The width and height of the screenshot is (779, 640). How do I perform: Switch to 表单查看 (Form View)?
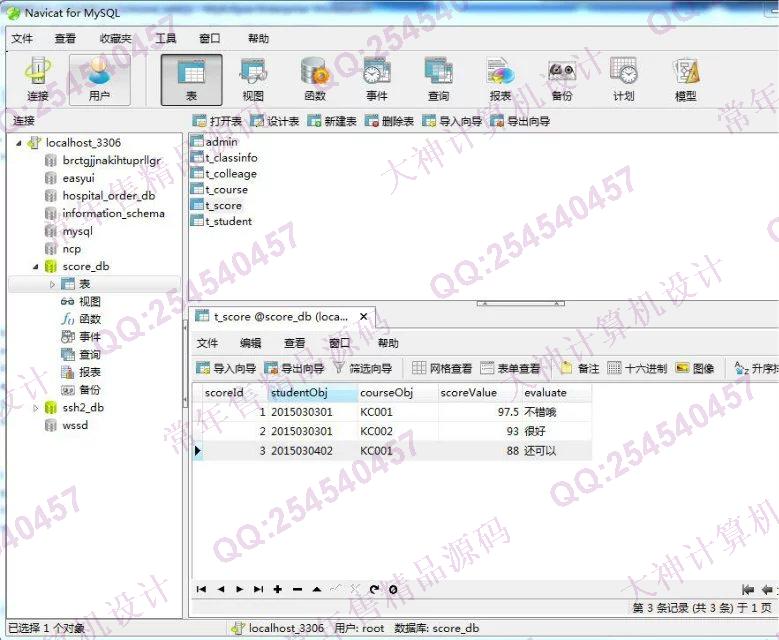[510, 368]
